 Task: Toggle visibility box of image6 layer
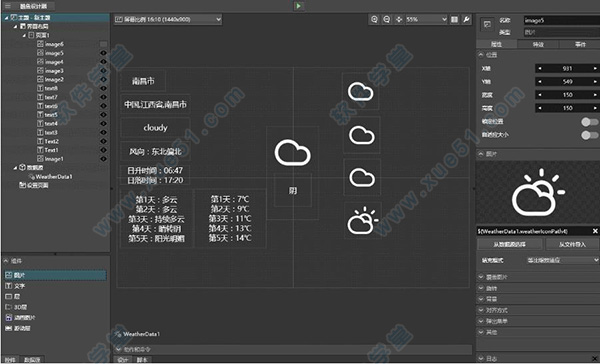pyautogui.click(x=103, y=44)
